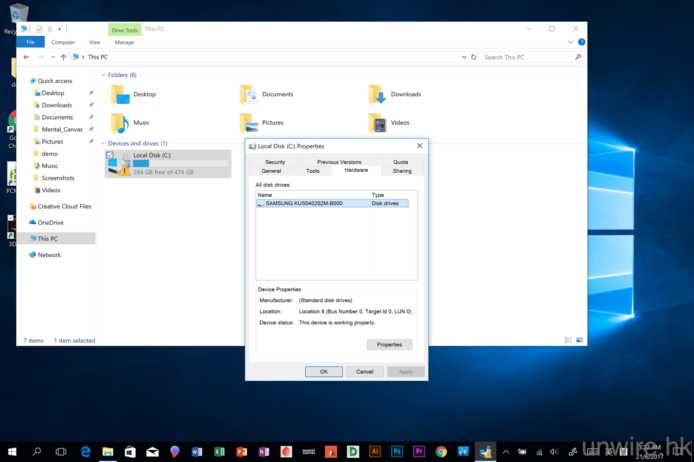The height and width of the screenshot is (462, 694).
Task: Launch Photoshop from the taskbar
Action: [397, 452]
